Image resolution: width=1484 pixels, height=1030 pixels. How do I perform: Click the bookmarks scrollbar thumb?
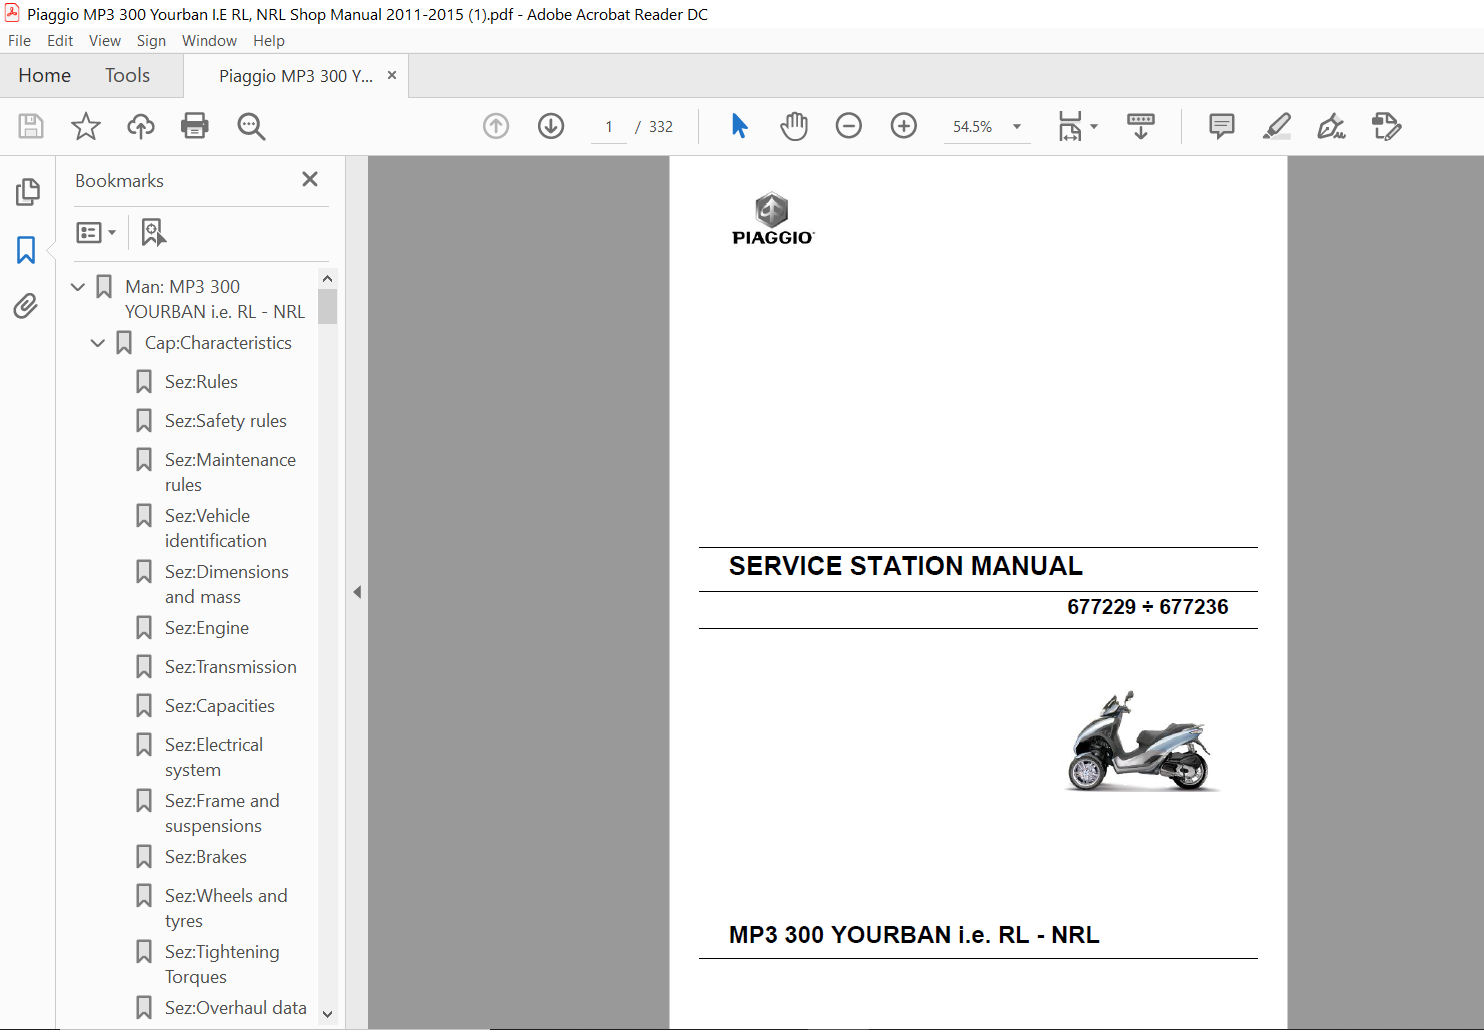tap(327, 306)
